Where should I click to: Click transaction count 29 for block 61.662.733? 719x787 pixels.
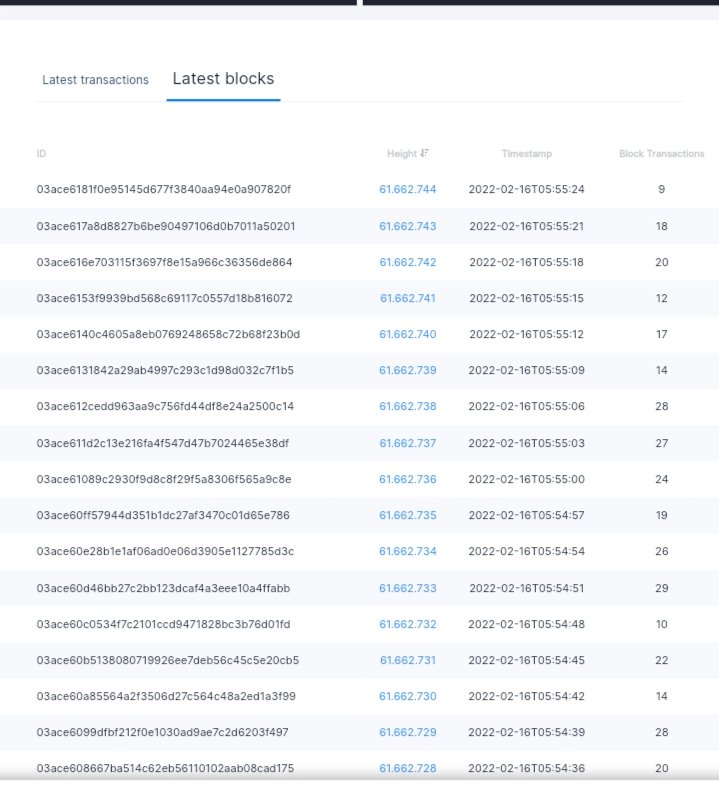[661, 588]
